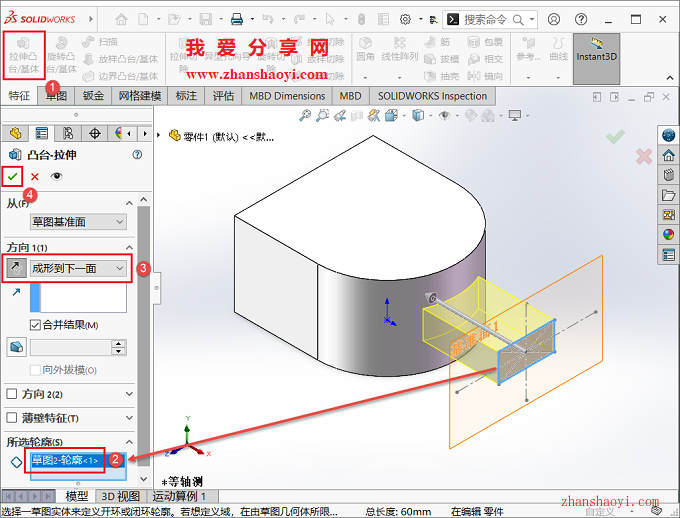Toggle detailed preview eye icon
Image resolution: width=680 pixels, height=518 pixels.
(56, 176)
